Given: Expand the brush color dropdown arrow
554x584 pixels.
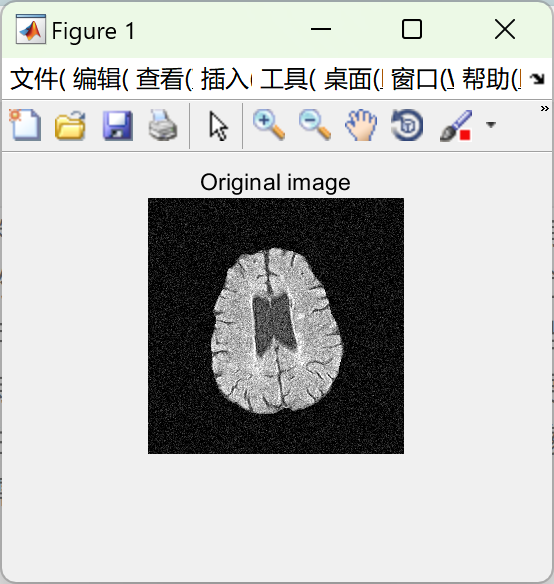Looking at the screenshot, I should [x=491, y=125].
